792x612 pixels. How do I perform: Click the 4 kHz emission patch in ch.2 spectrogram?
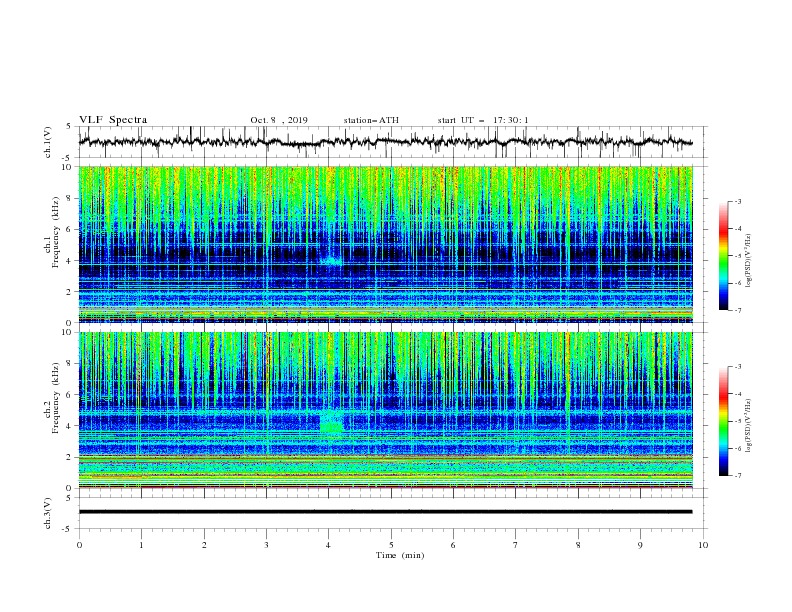(331, 422)
